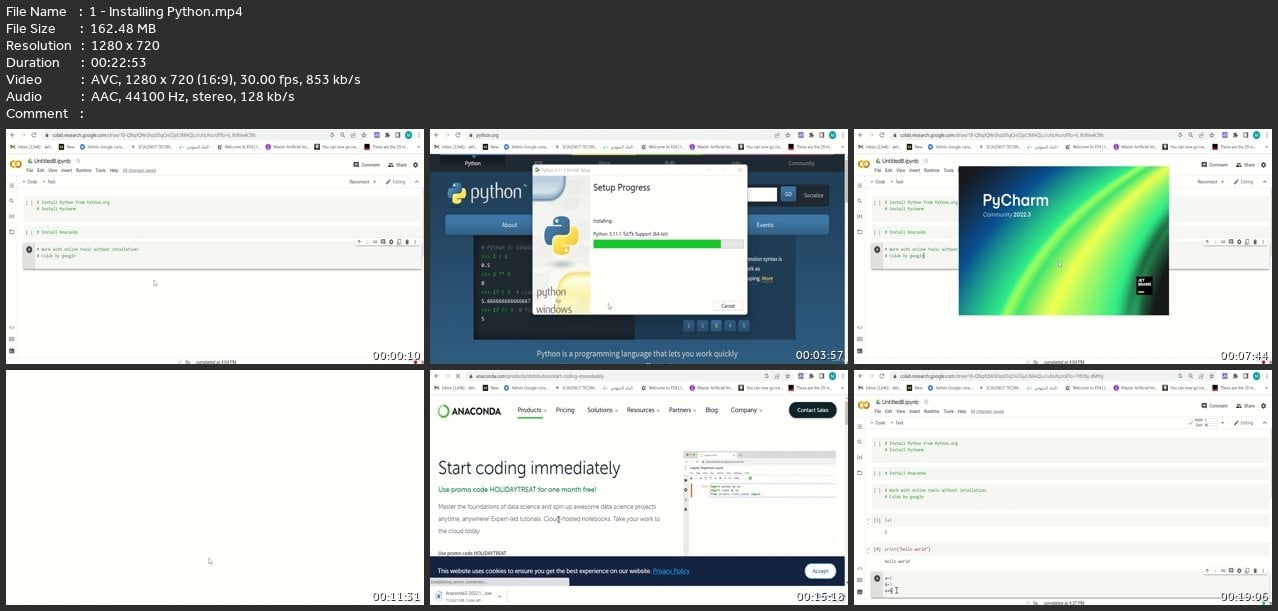Screen dimensions: 1278x611
Task: Click the python logo on the python.org page
Action: [x=485, y=193]
